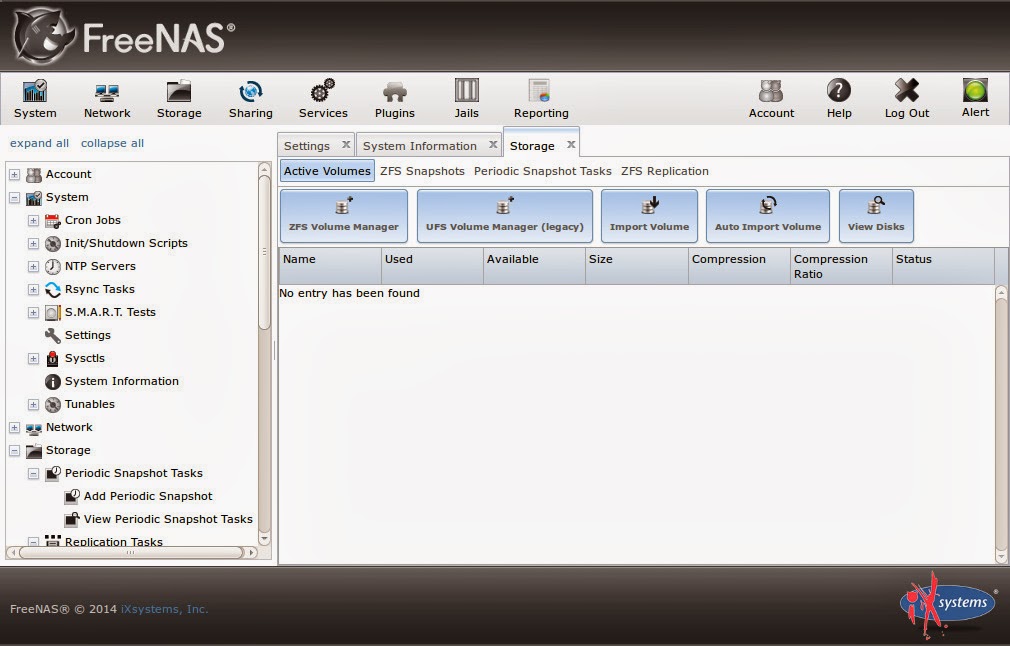1010x646 pixels.
Task: Expand the Init/Shutdown Scripts node
Action: coord(33,243)
